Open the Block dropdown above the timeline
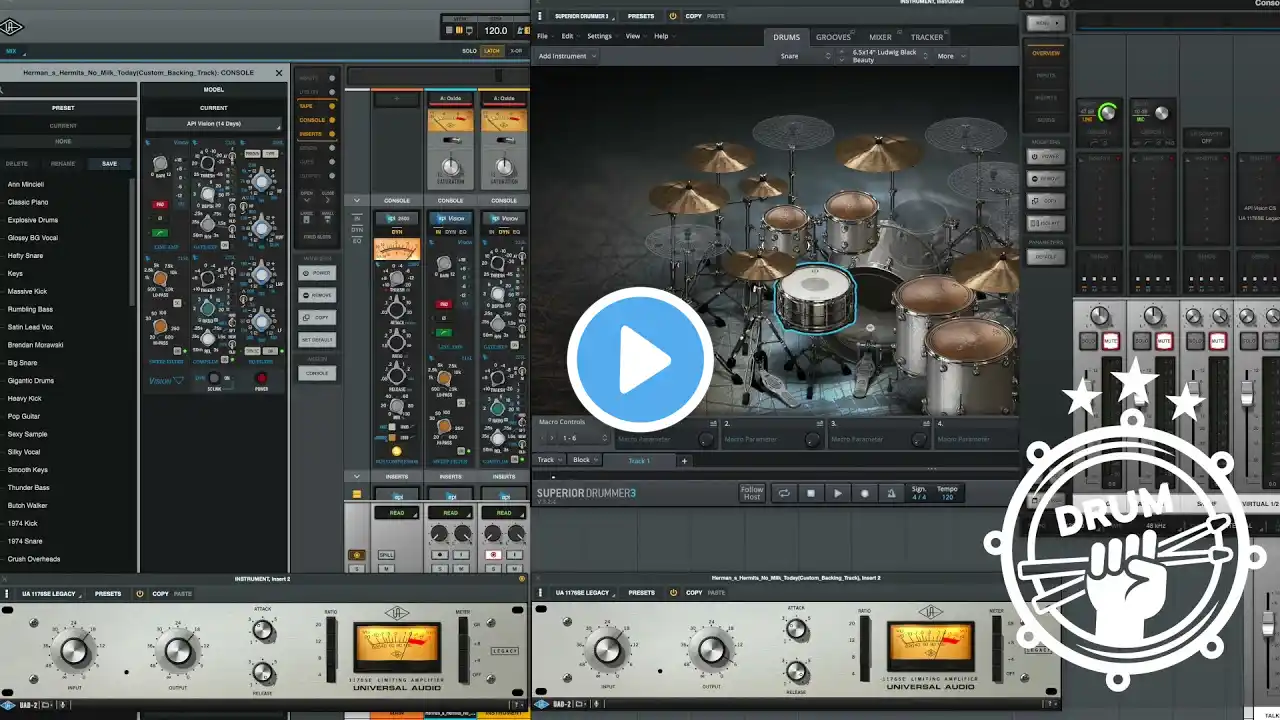1280x720 pixels. click(585, 460)
